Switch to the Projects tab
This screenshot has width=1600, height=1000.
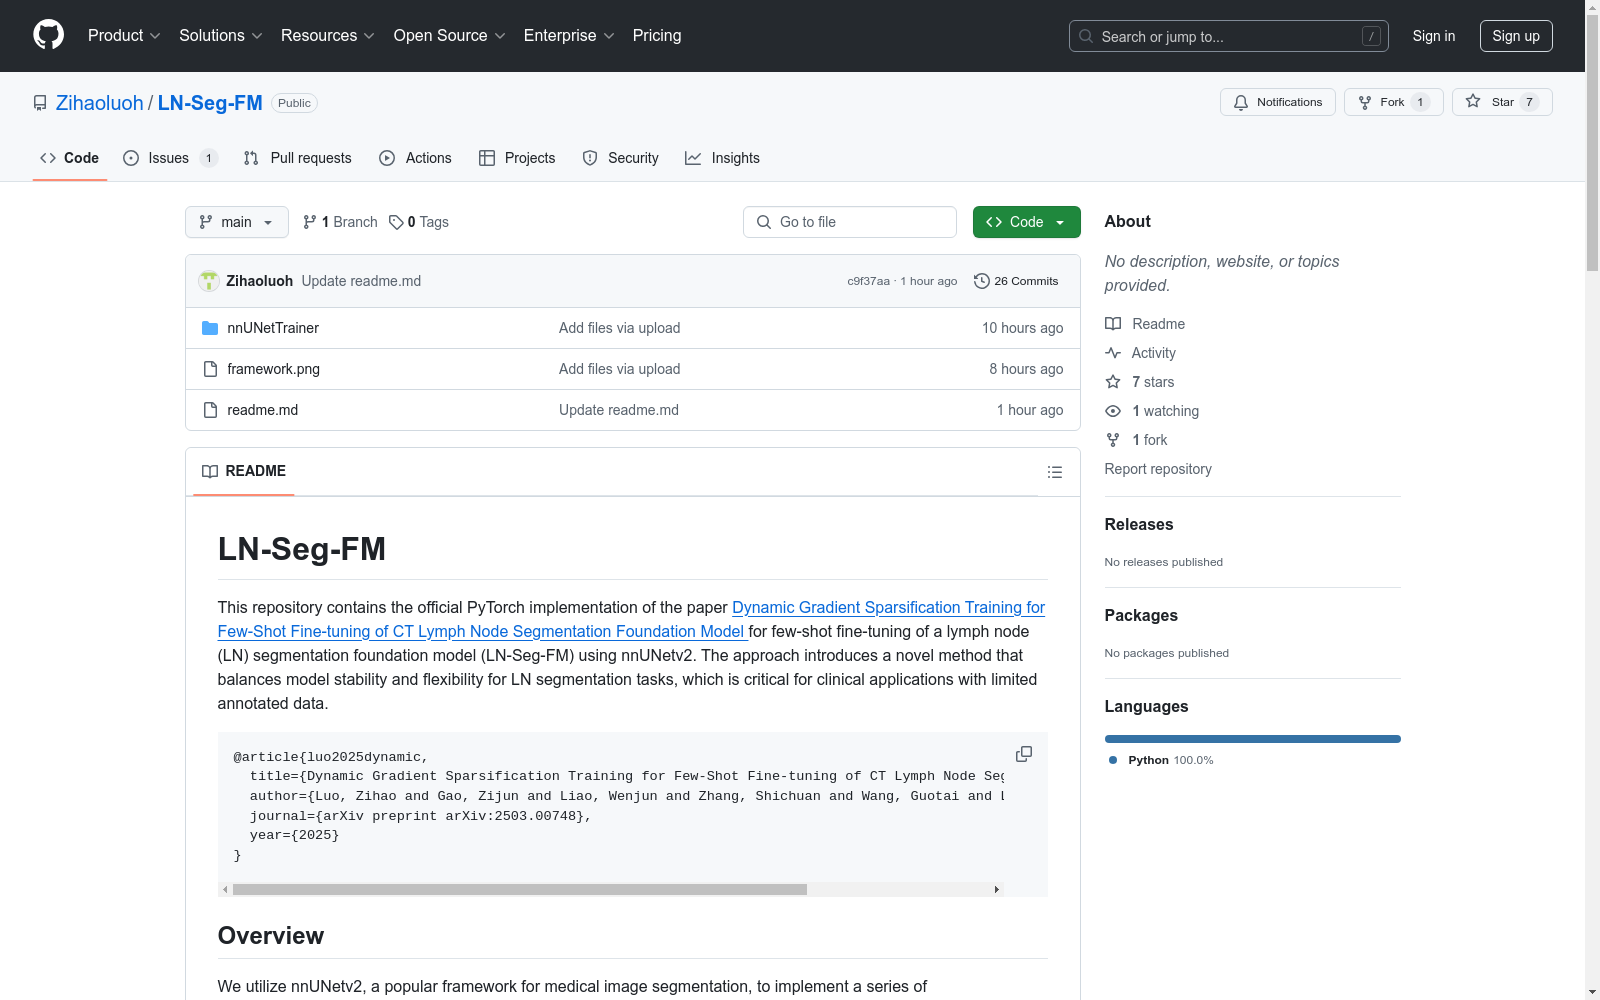pyautogui.click(x=517, y=158)
